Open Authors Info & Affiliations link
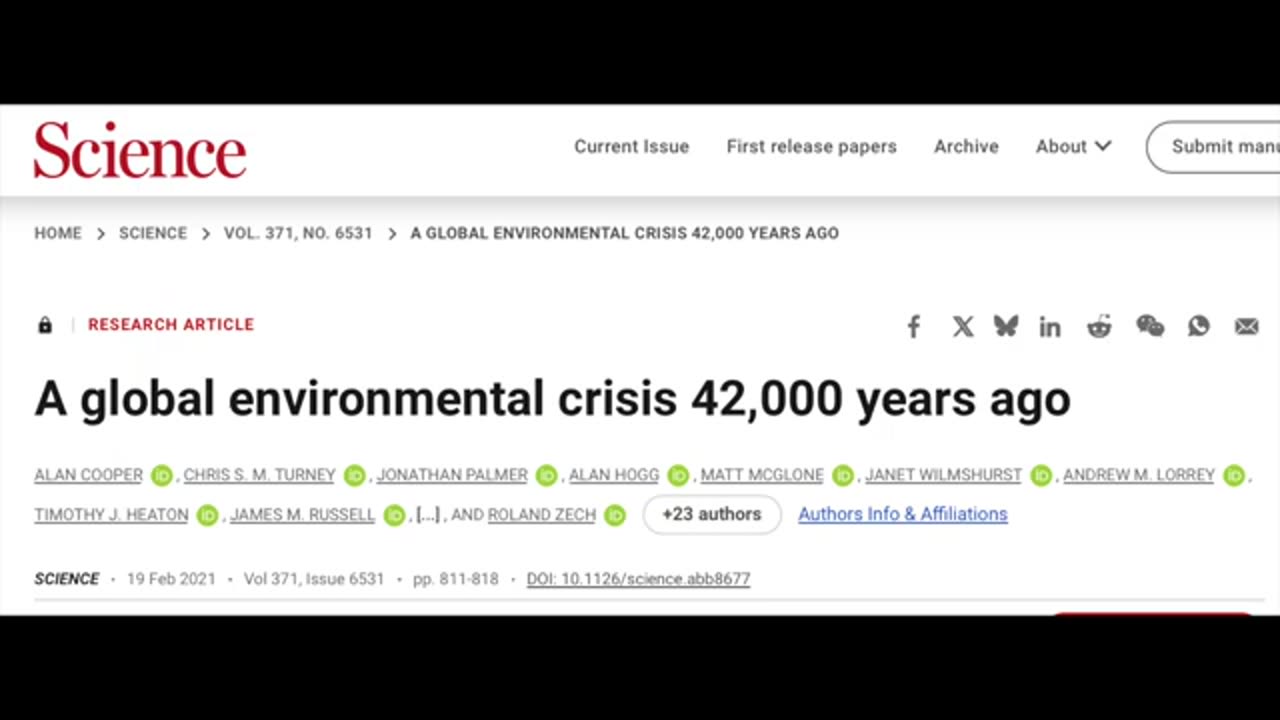1280x720 pixels. click(x=902, y=514)
